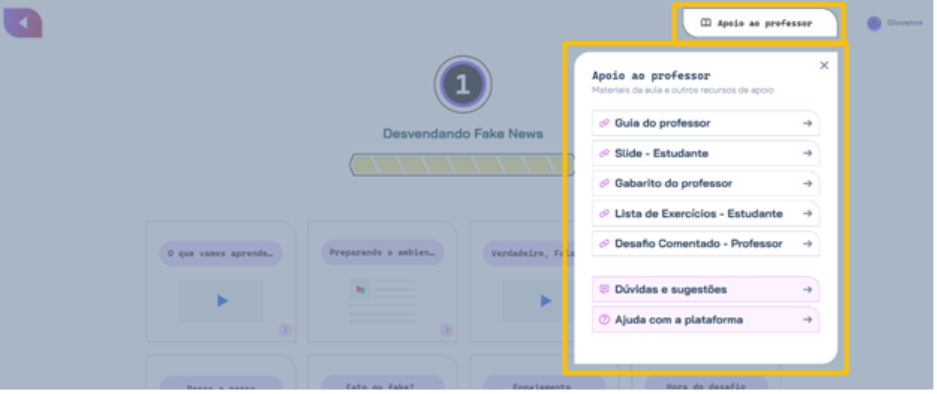Click the arrow on Dúvidas e sugestões row
The image size is (937, 394).
pos(807,289)
